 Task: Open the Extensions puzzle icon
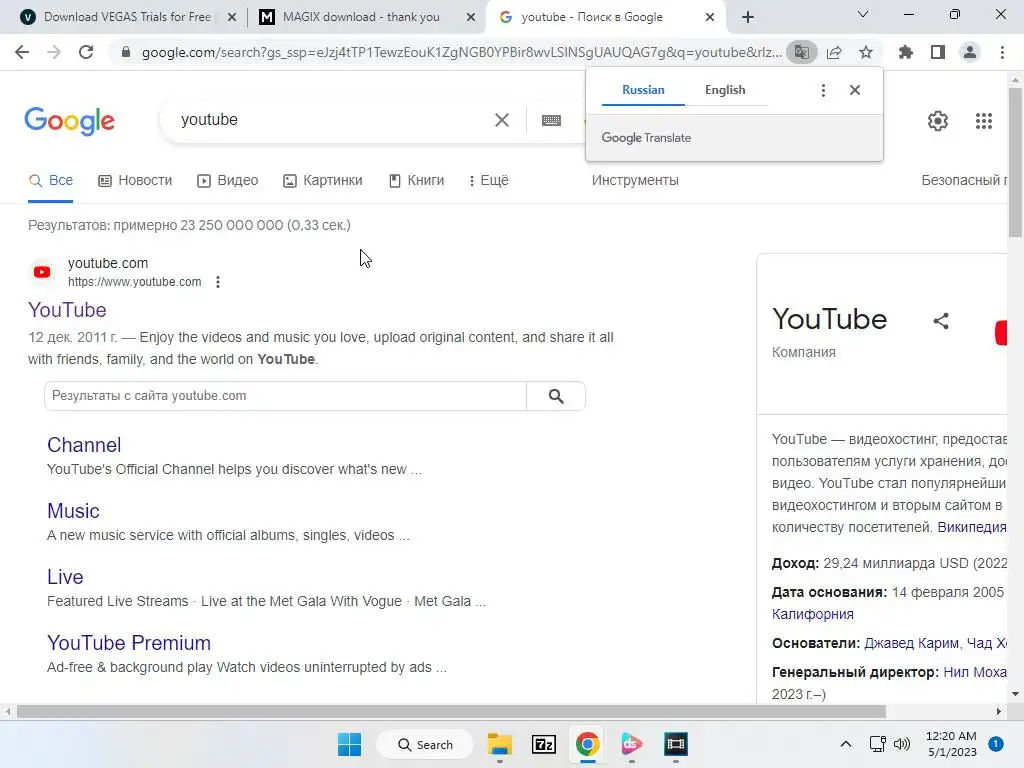(x=906, y=52)
